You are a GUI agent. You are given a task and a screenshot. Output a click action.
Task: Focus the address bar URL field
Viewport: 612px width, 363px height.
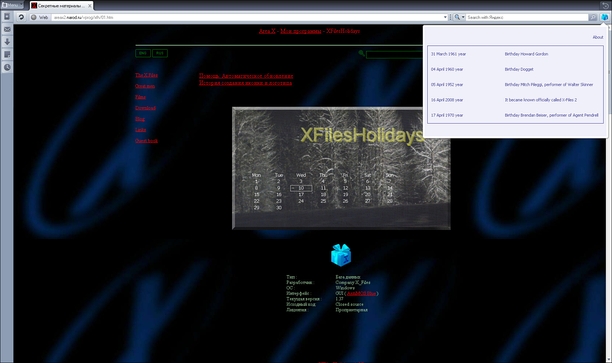coord(247,17)
